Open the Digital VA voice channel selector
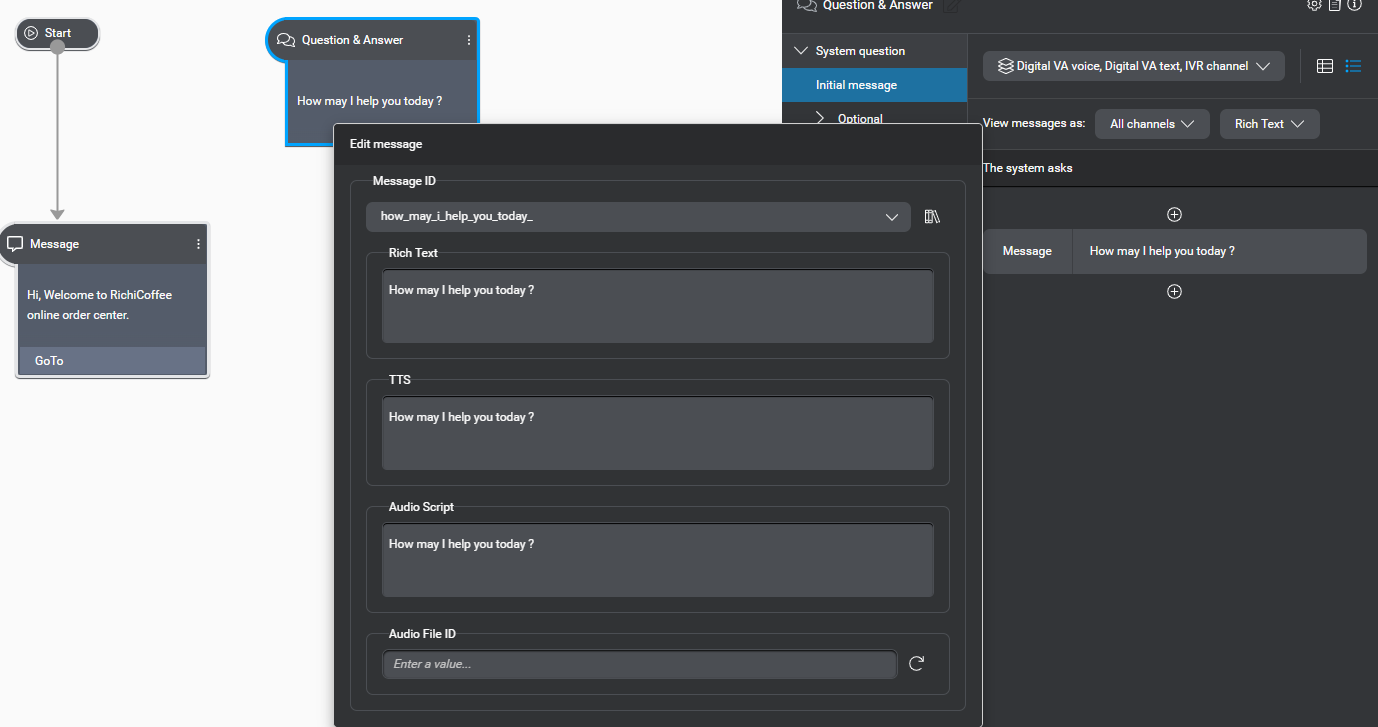This screenshot has width=1378, height=727. tap(1133, 66)
